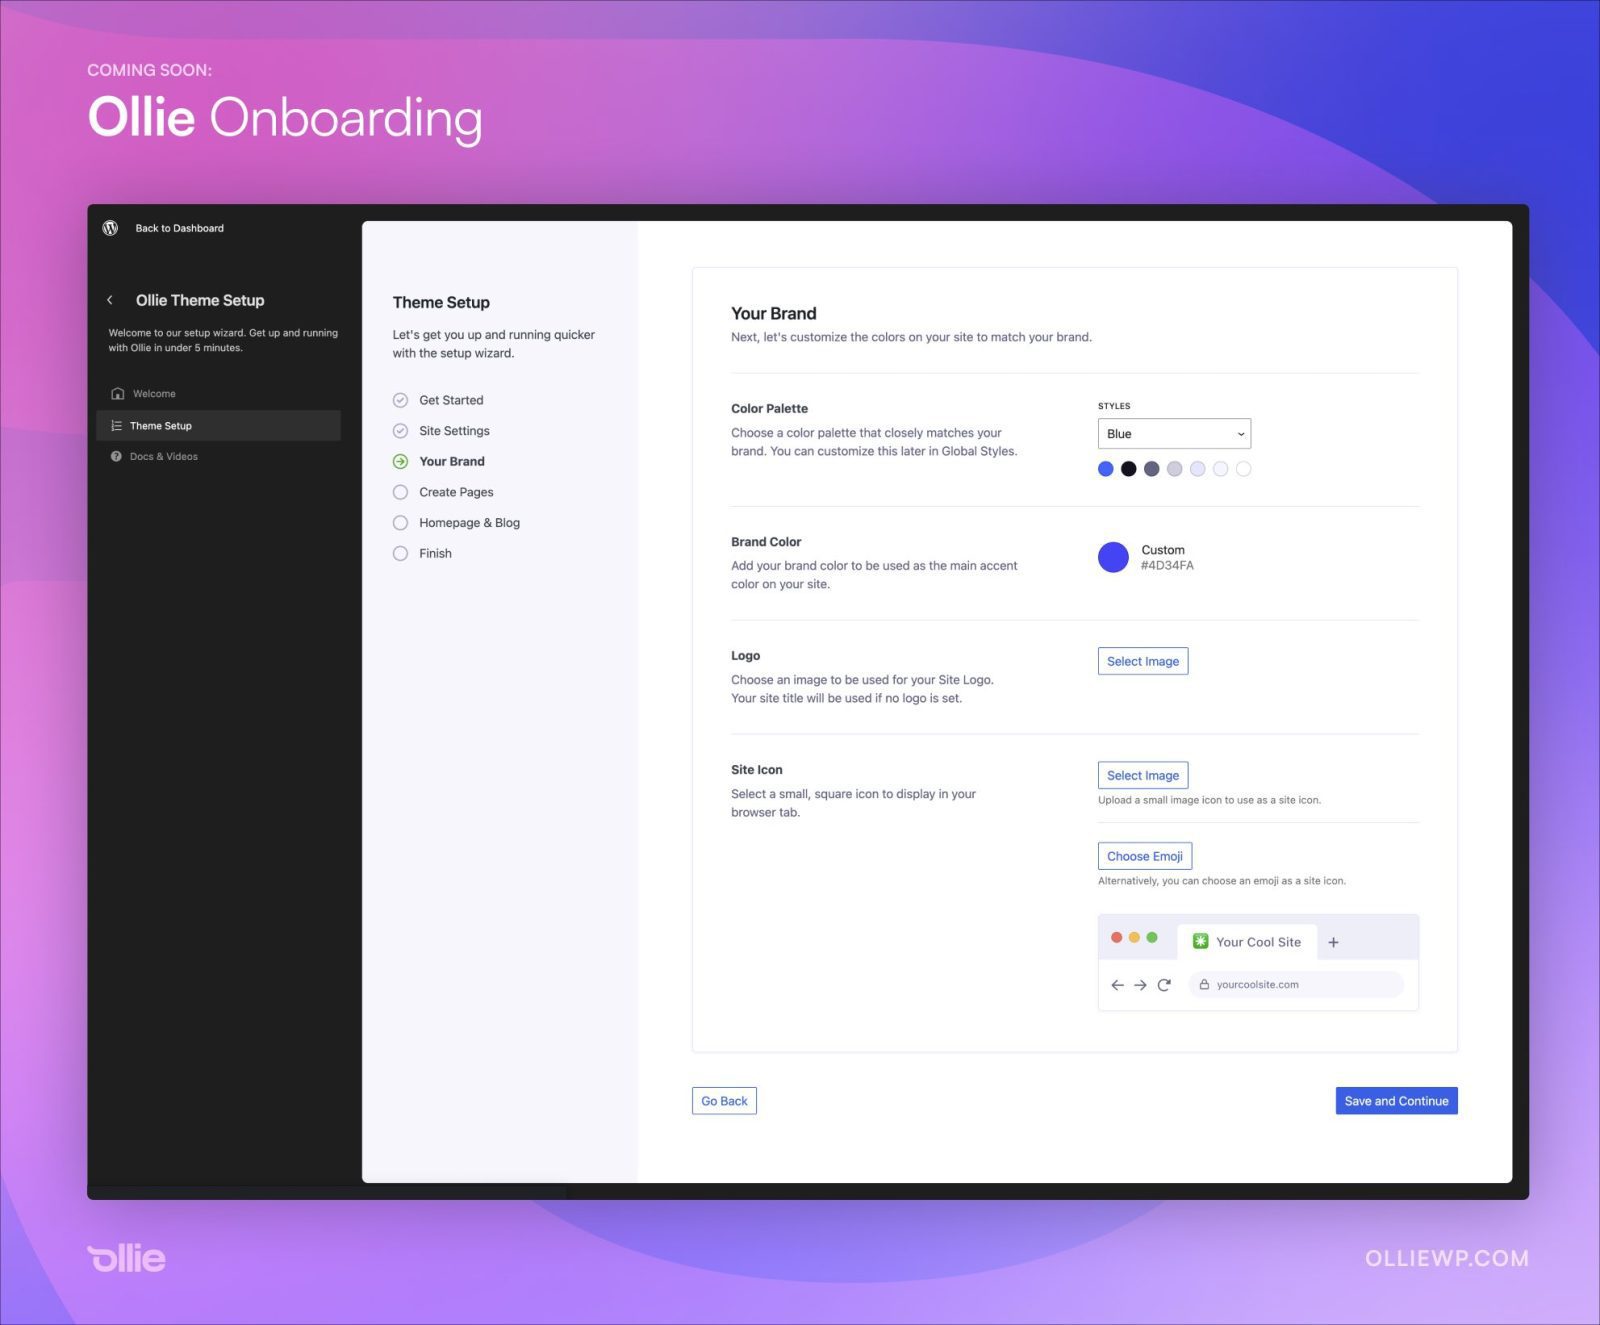This screenshot has height=1325, width=1600.
Task: Click the WordPress logo icon
Action: pyautogui.click(x=111, y=228)
